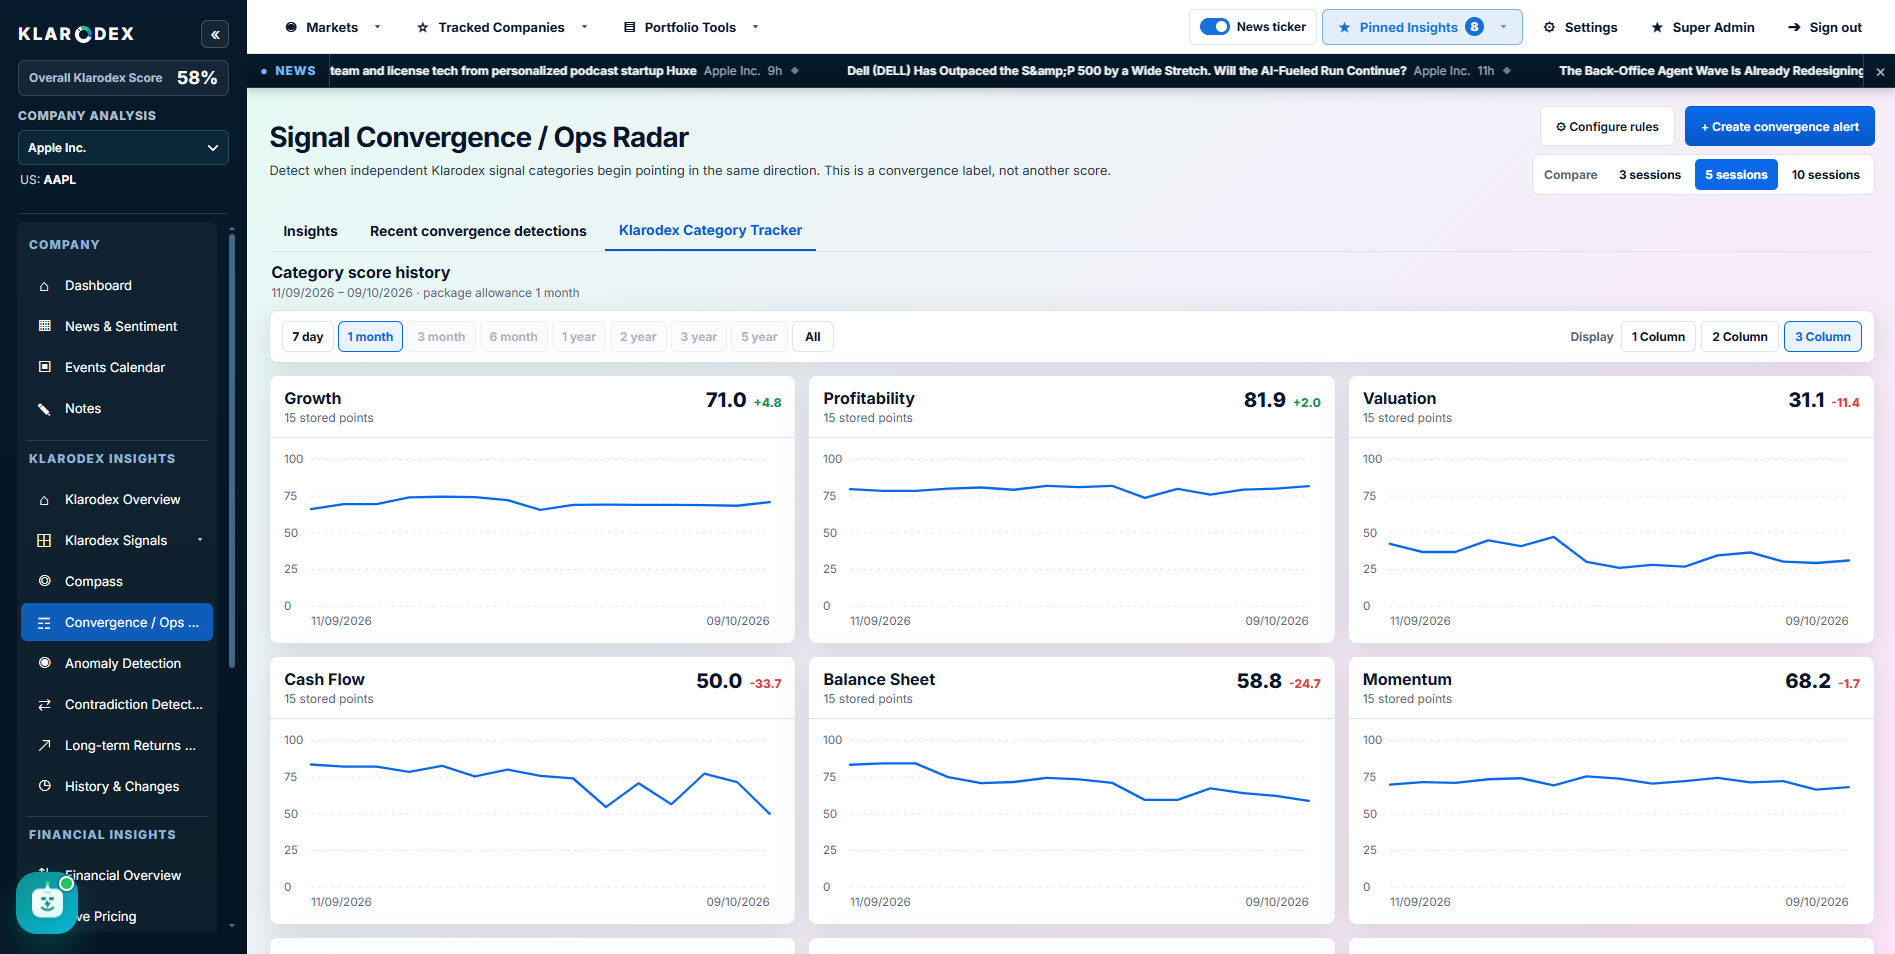Switch to the Insights tab
The image size is (1895, 954).
point(310,231)
